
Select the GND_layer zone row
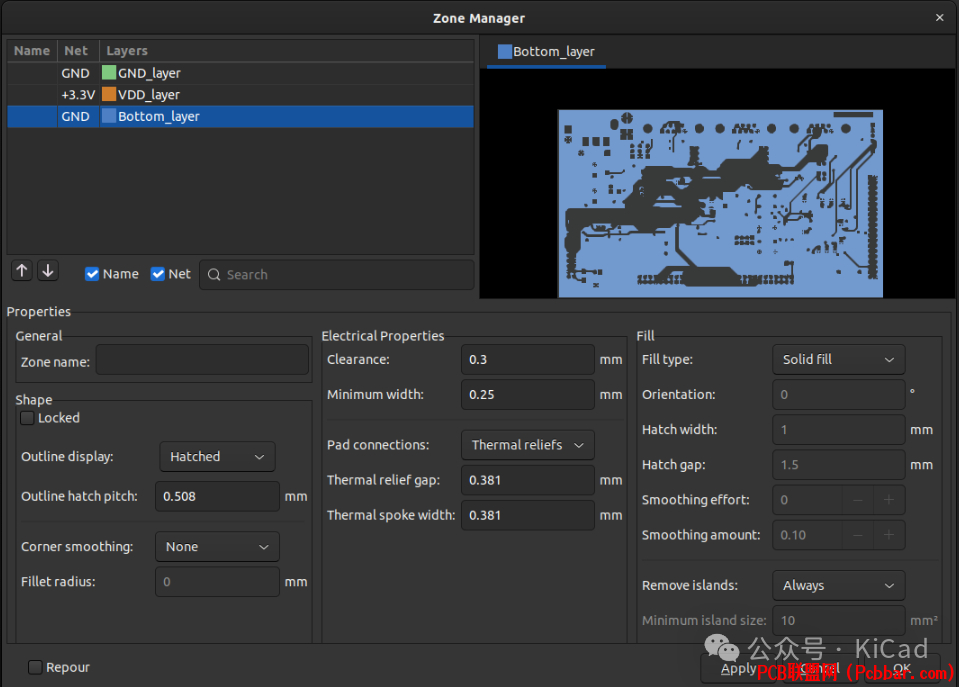(240, 73)
